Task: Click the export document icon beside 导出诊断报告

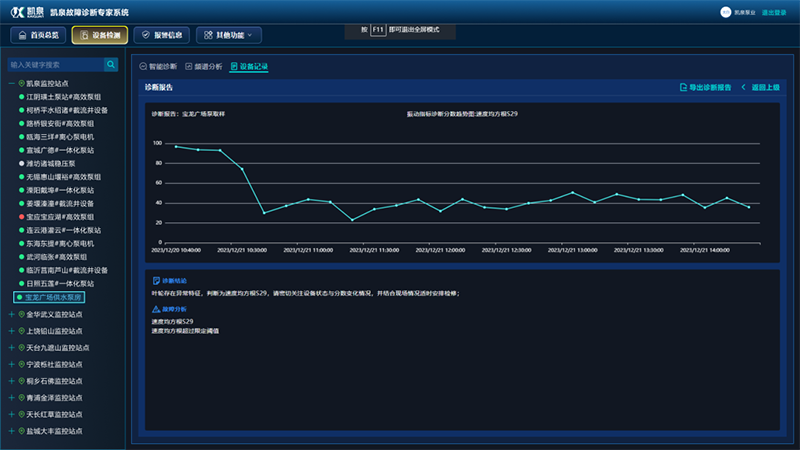Action: click(683, 88)
